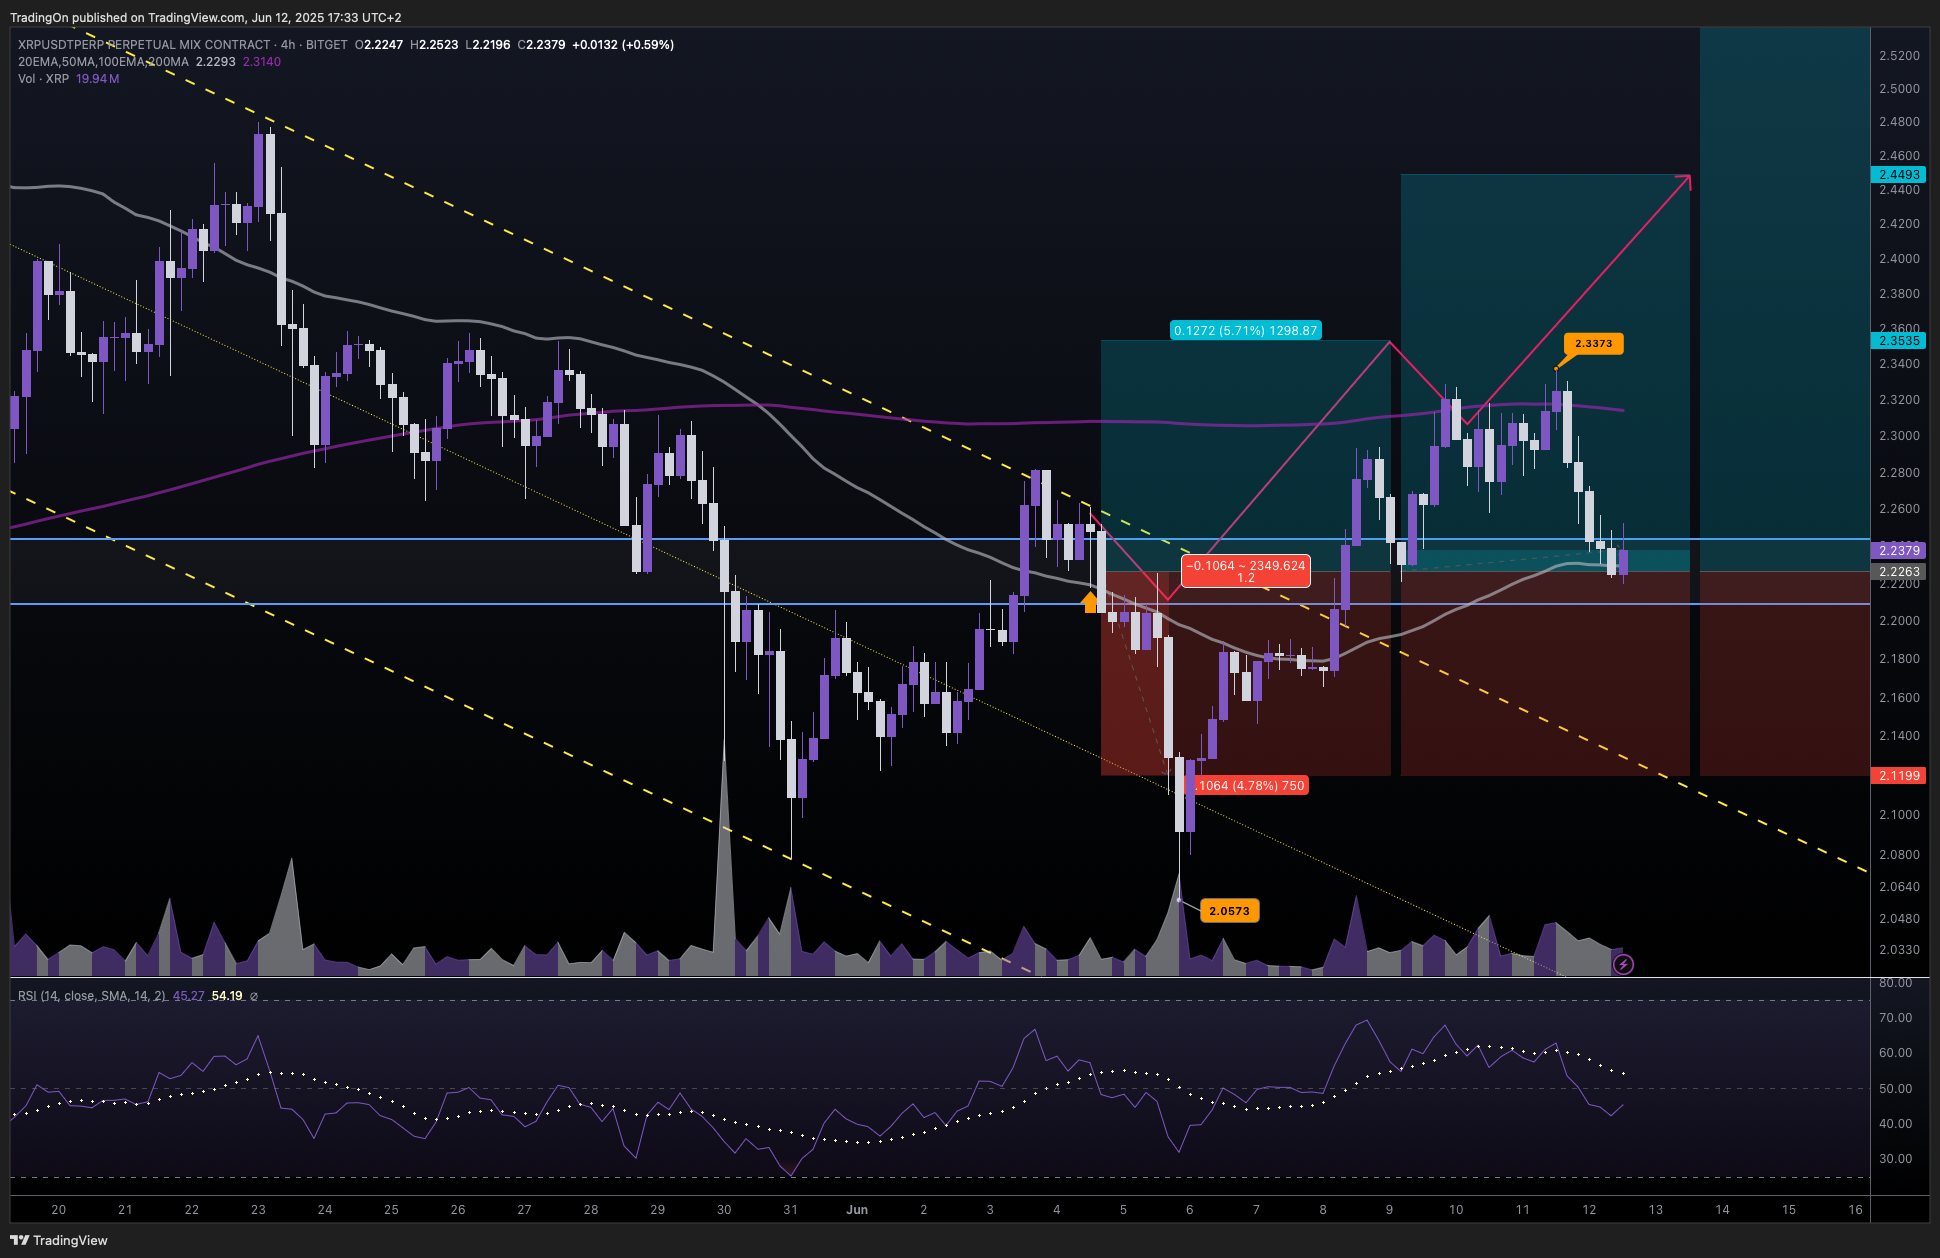Click the RSI (14, close, SMA, 14, 2) label
The height and width of the screenshot is (1258, 1940).
coord(92,996)
